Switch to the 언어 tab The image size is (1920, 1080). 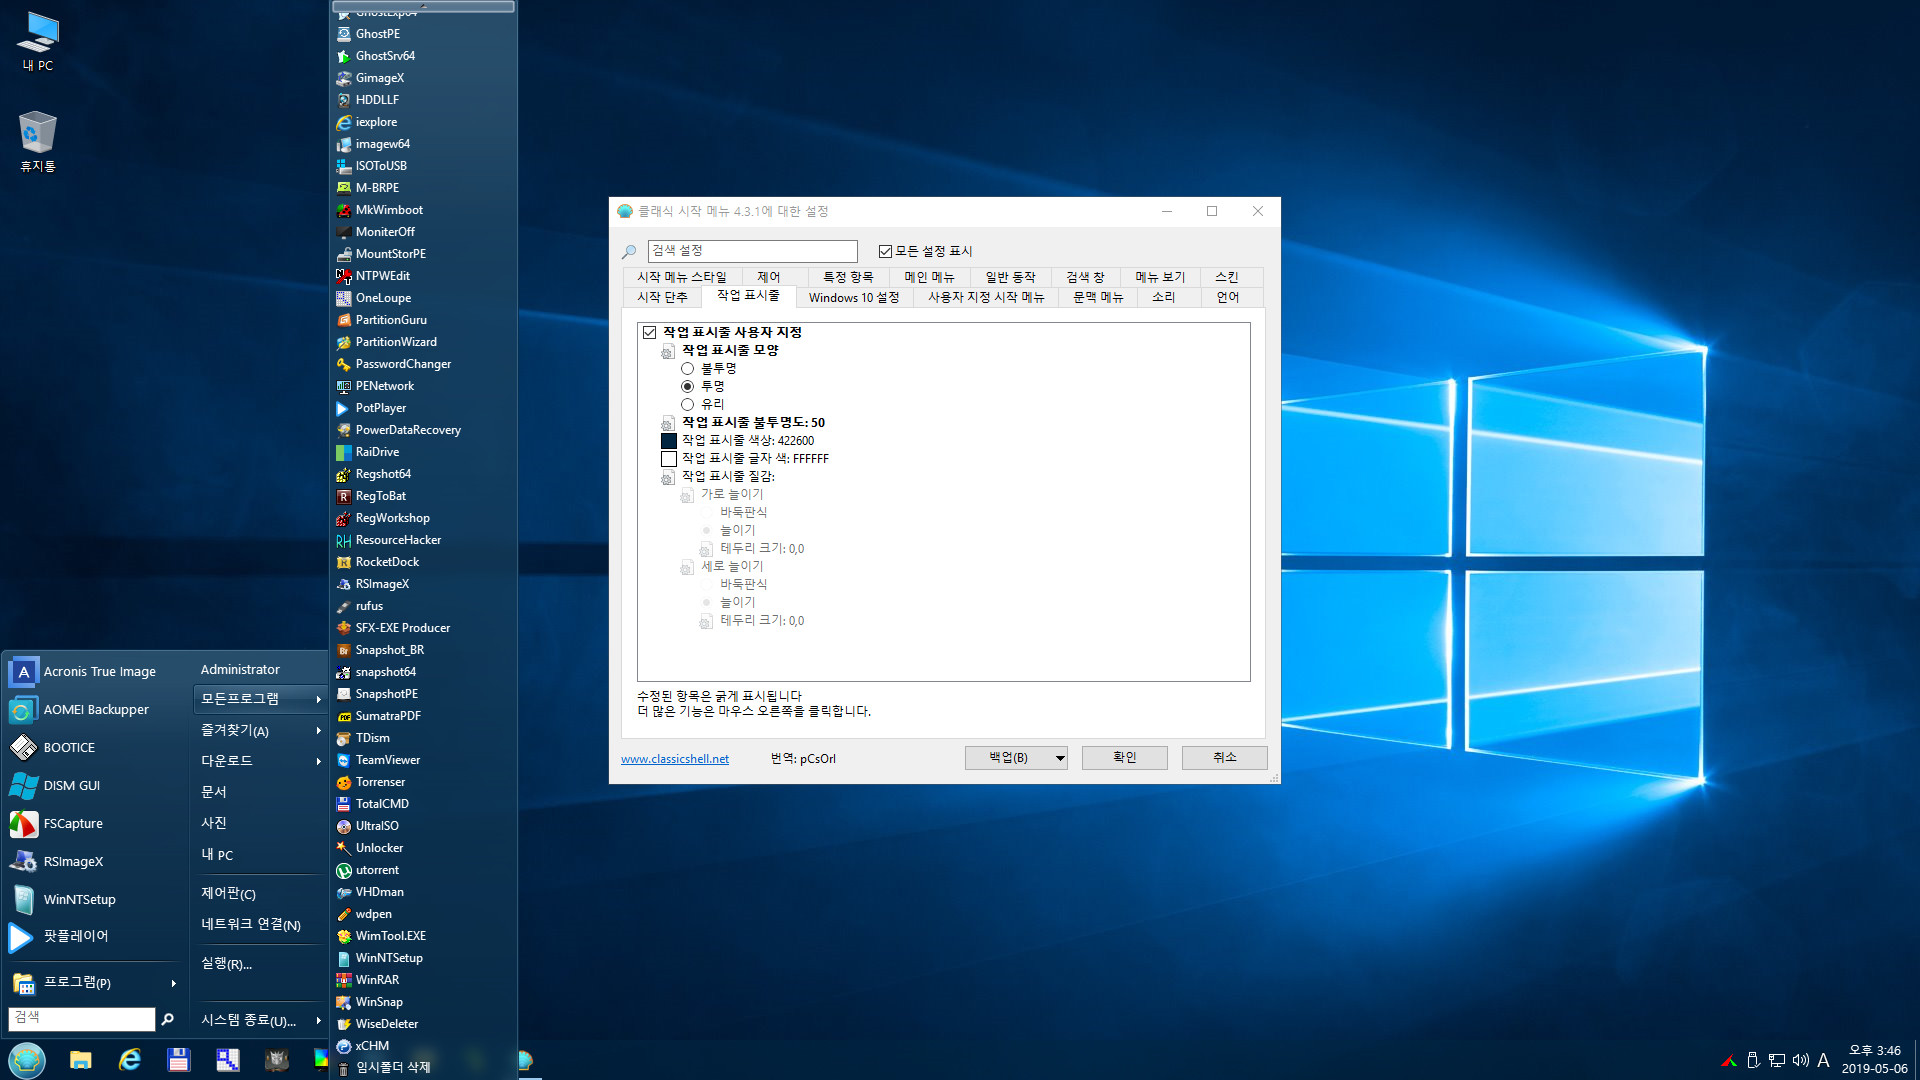point(1228,297)
